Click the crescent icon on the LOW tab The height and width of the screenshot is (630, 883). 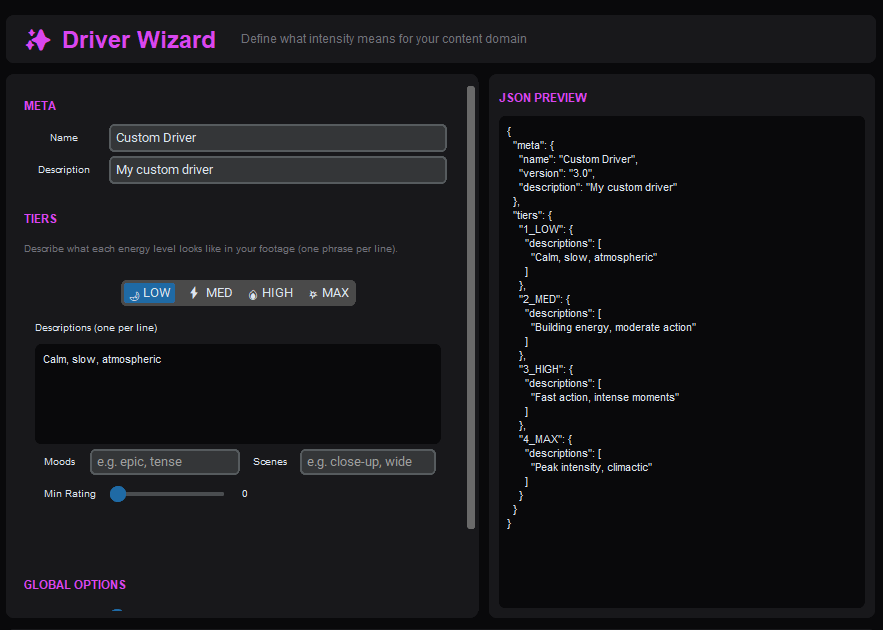pyautogui.click(x=134, y=293)
